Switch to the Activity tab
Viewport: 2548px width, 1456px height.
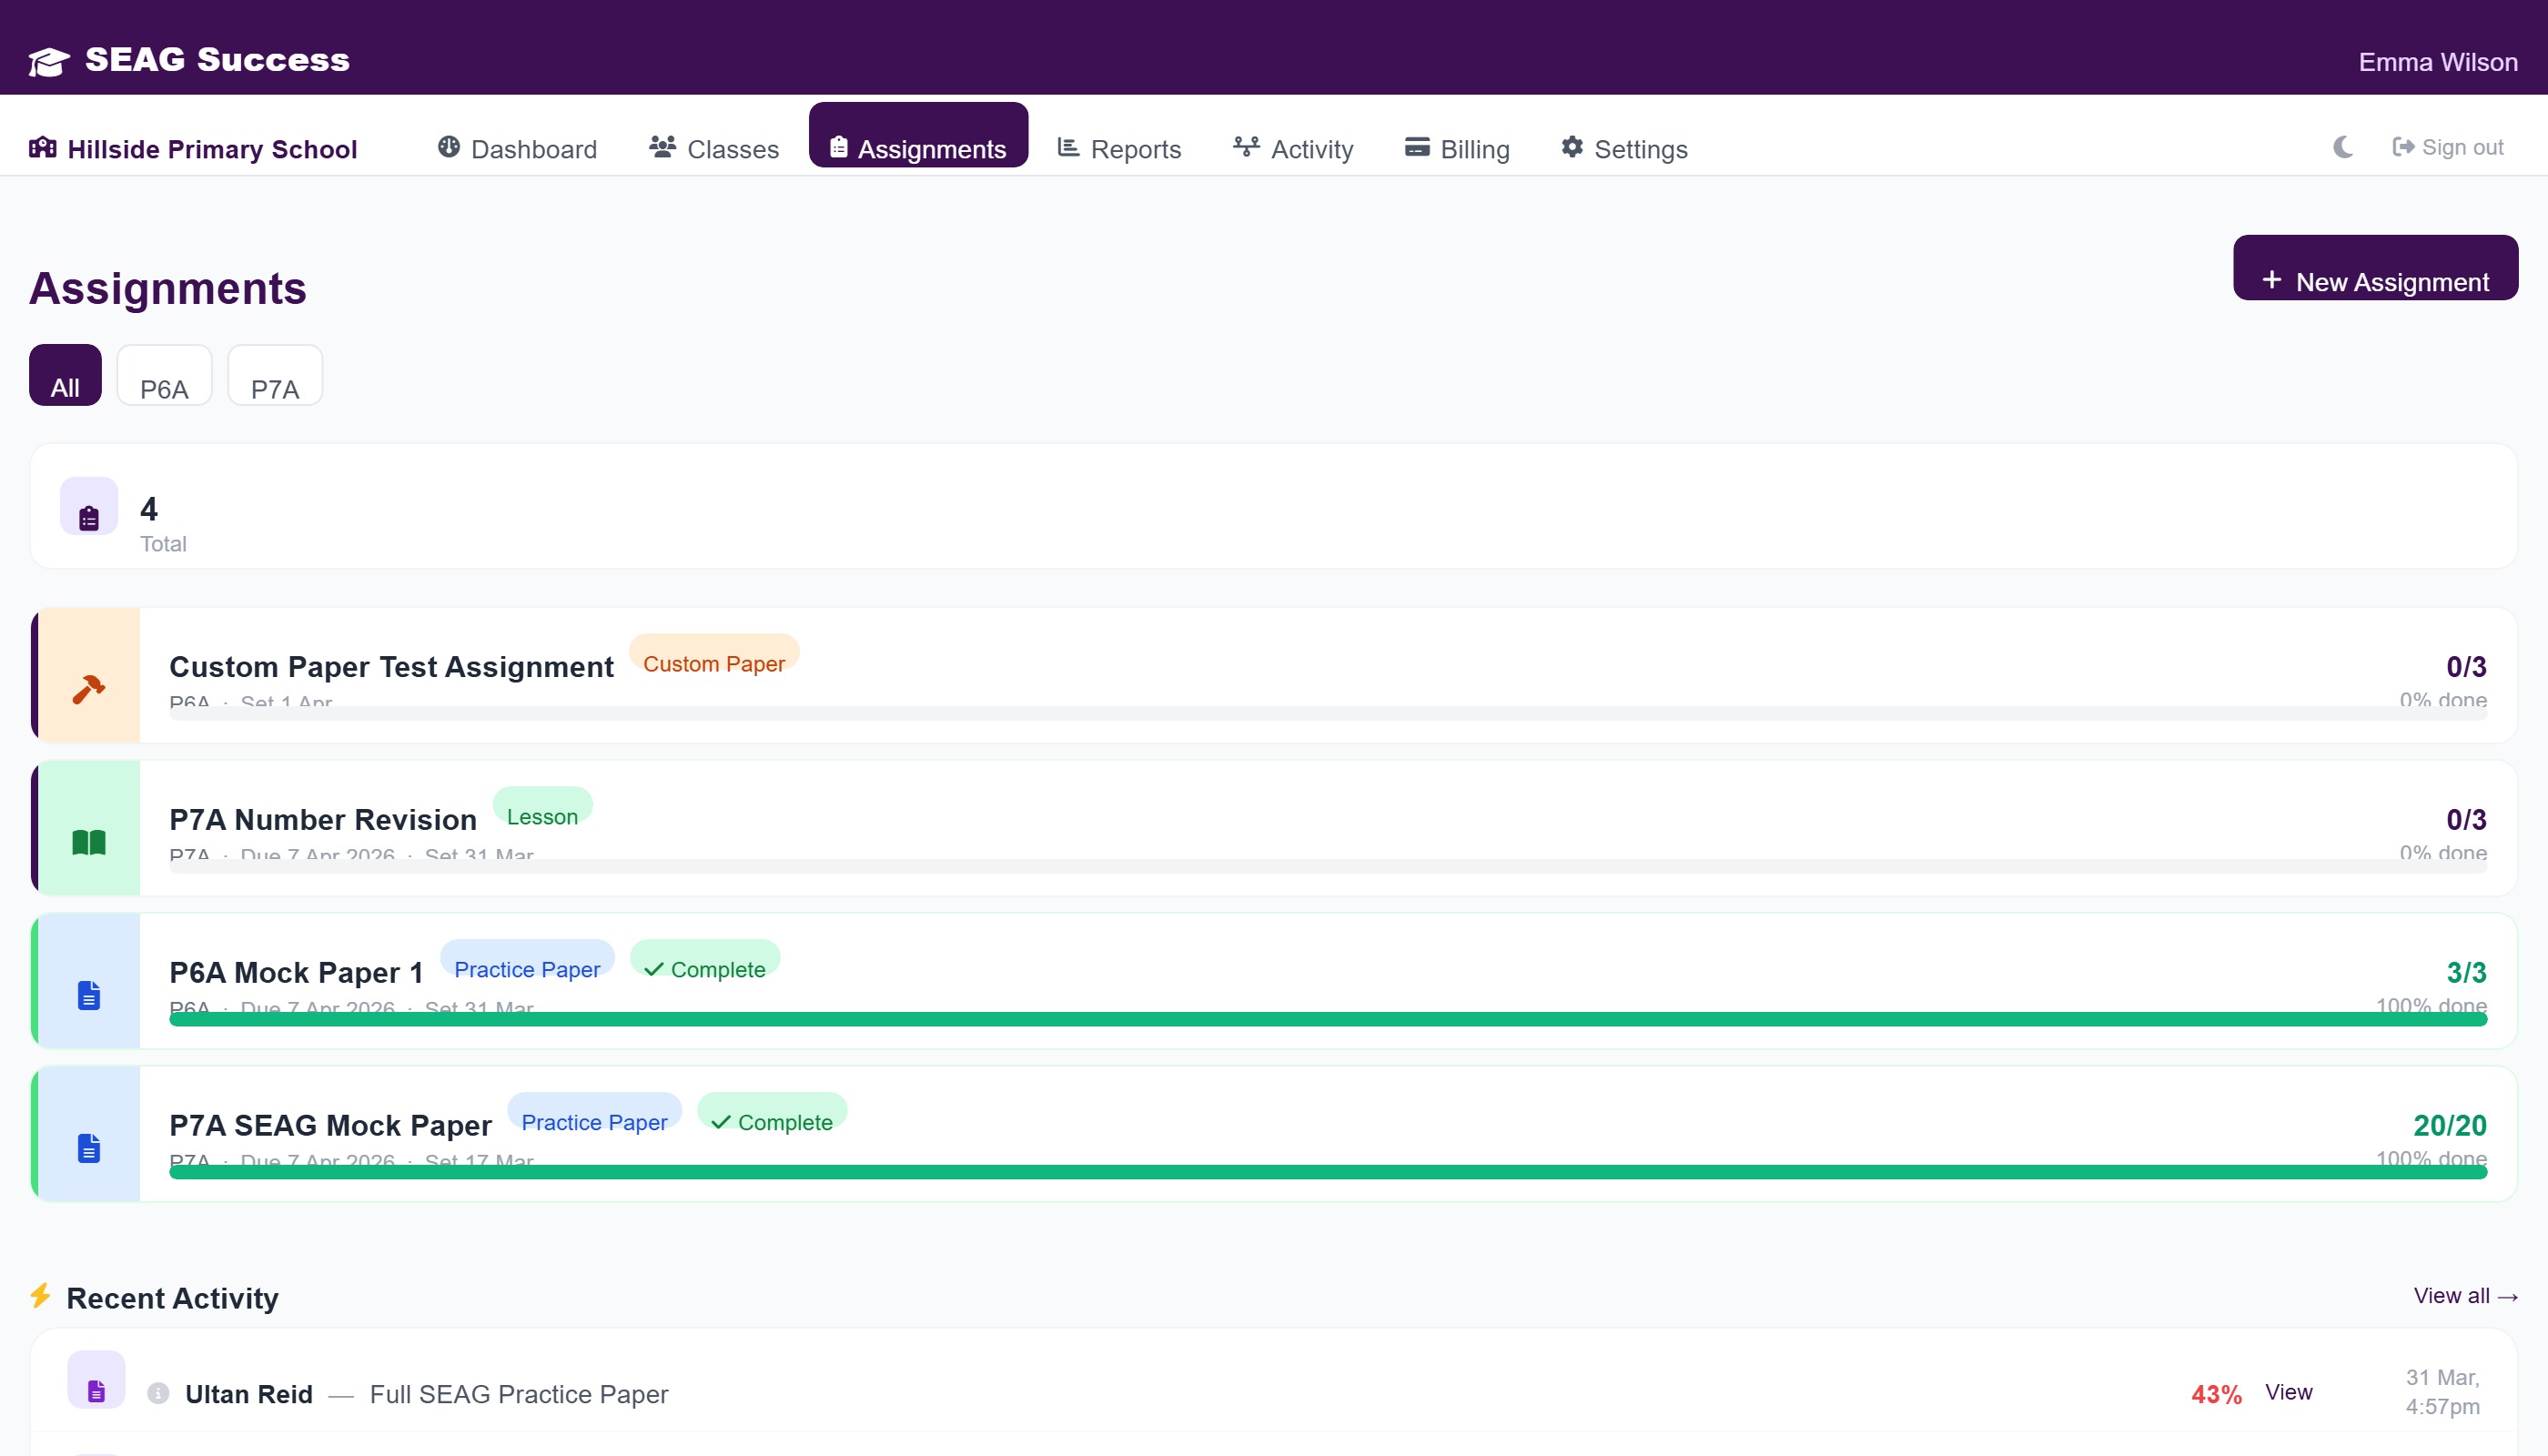[x=1293, y=148]
